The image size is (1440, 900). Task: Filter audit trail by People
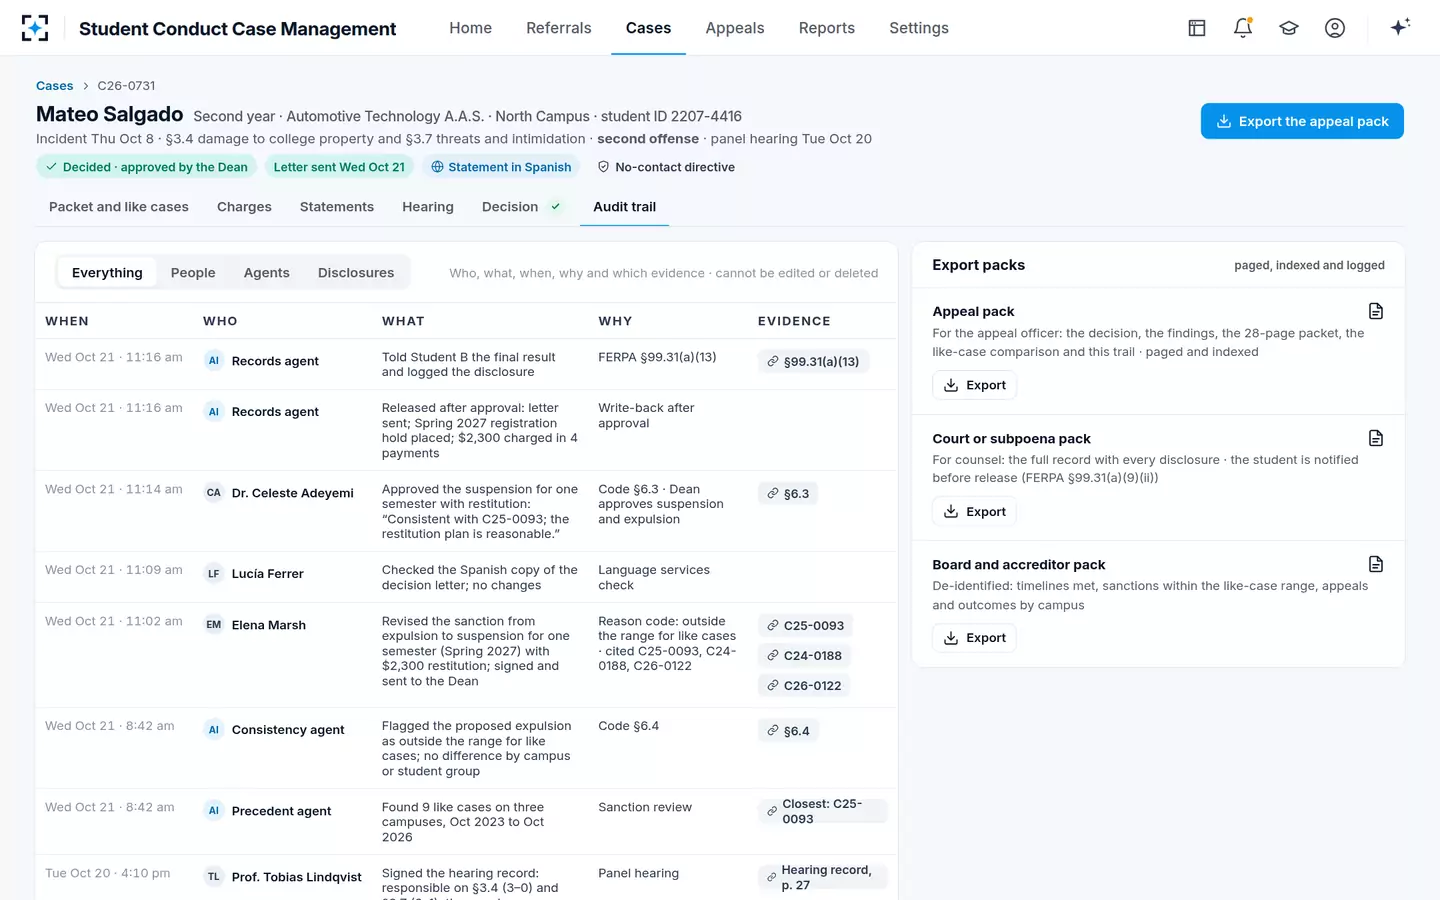pos(193,273)
